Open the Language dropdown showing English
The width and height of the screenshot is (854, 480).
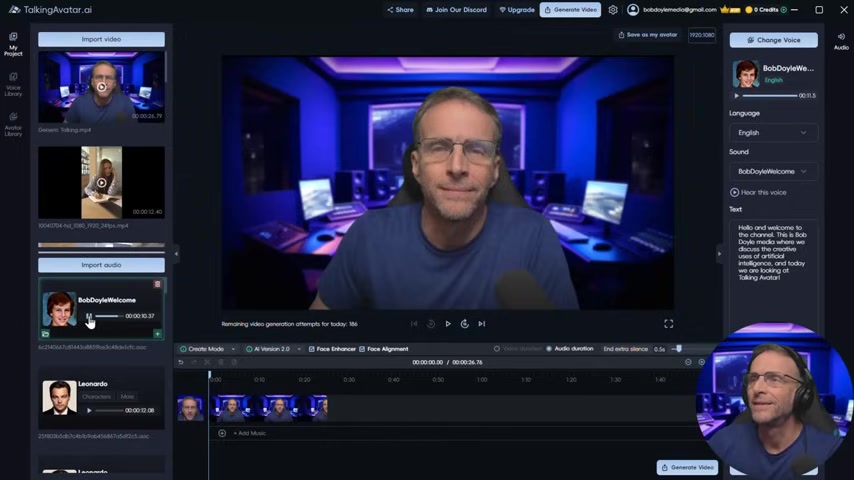(x=772, y=132)
